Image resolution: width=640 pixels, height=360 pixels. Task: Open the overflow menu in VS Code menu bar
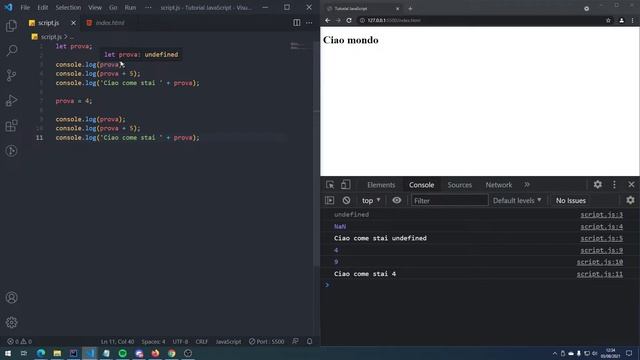click(148, 7)
